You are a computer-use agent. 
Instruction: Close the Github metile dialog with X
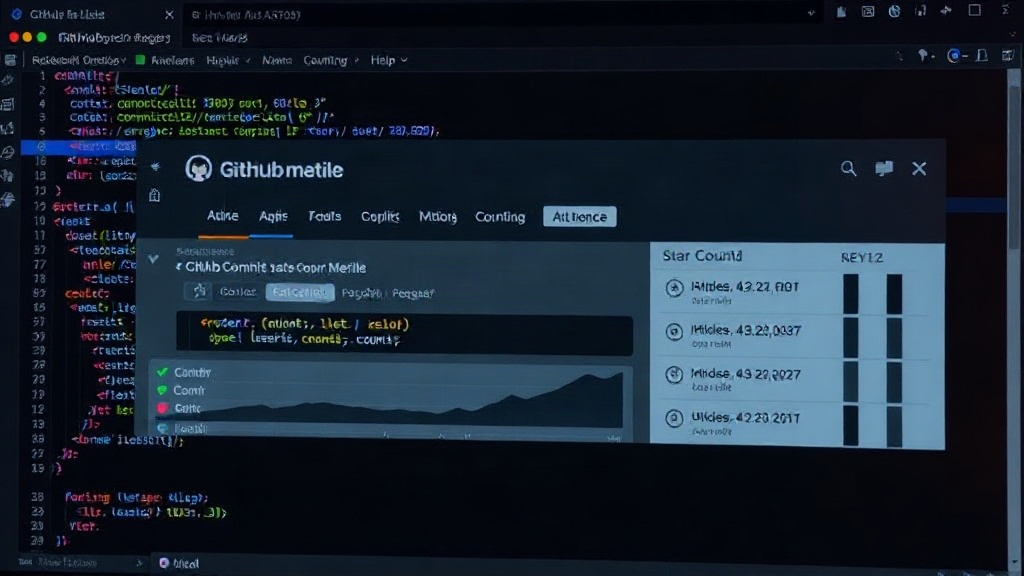pyautogui.click(x=919, y=169)
